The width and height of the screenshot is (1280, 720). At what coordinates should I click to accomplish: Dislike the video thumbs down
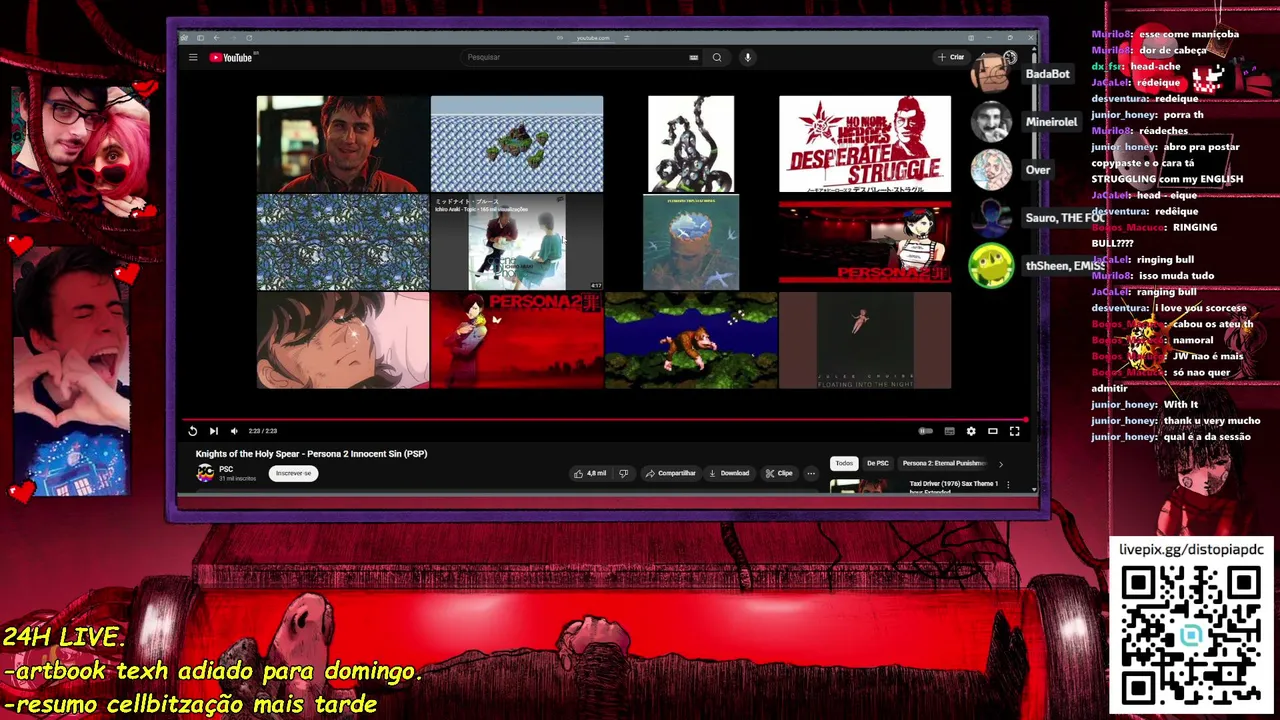click(624, 473)
